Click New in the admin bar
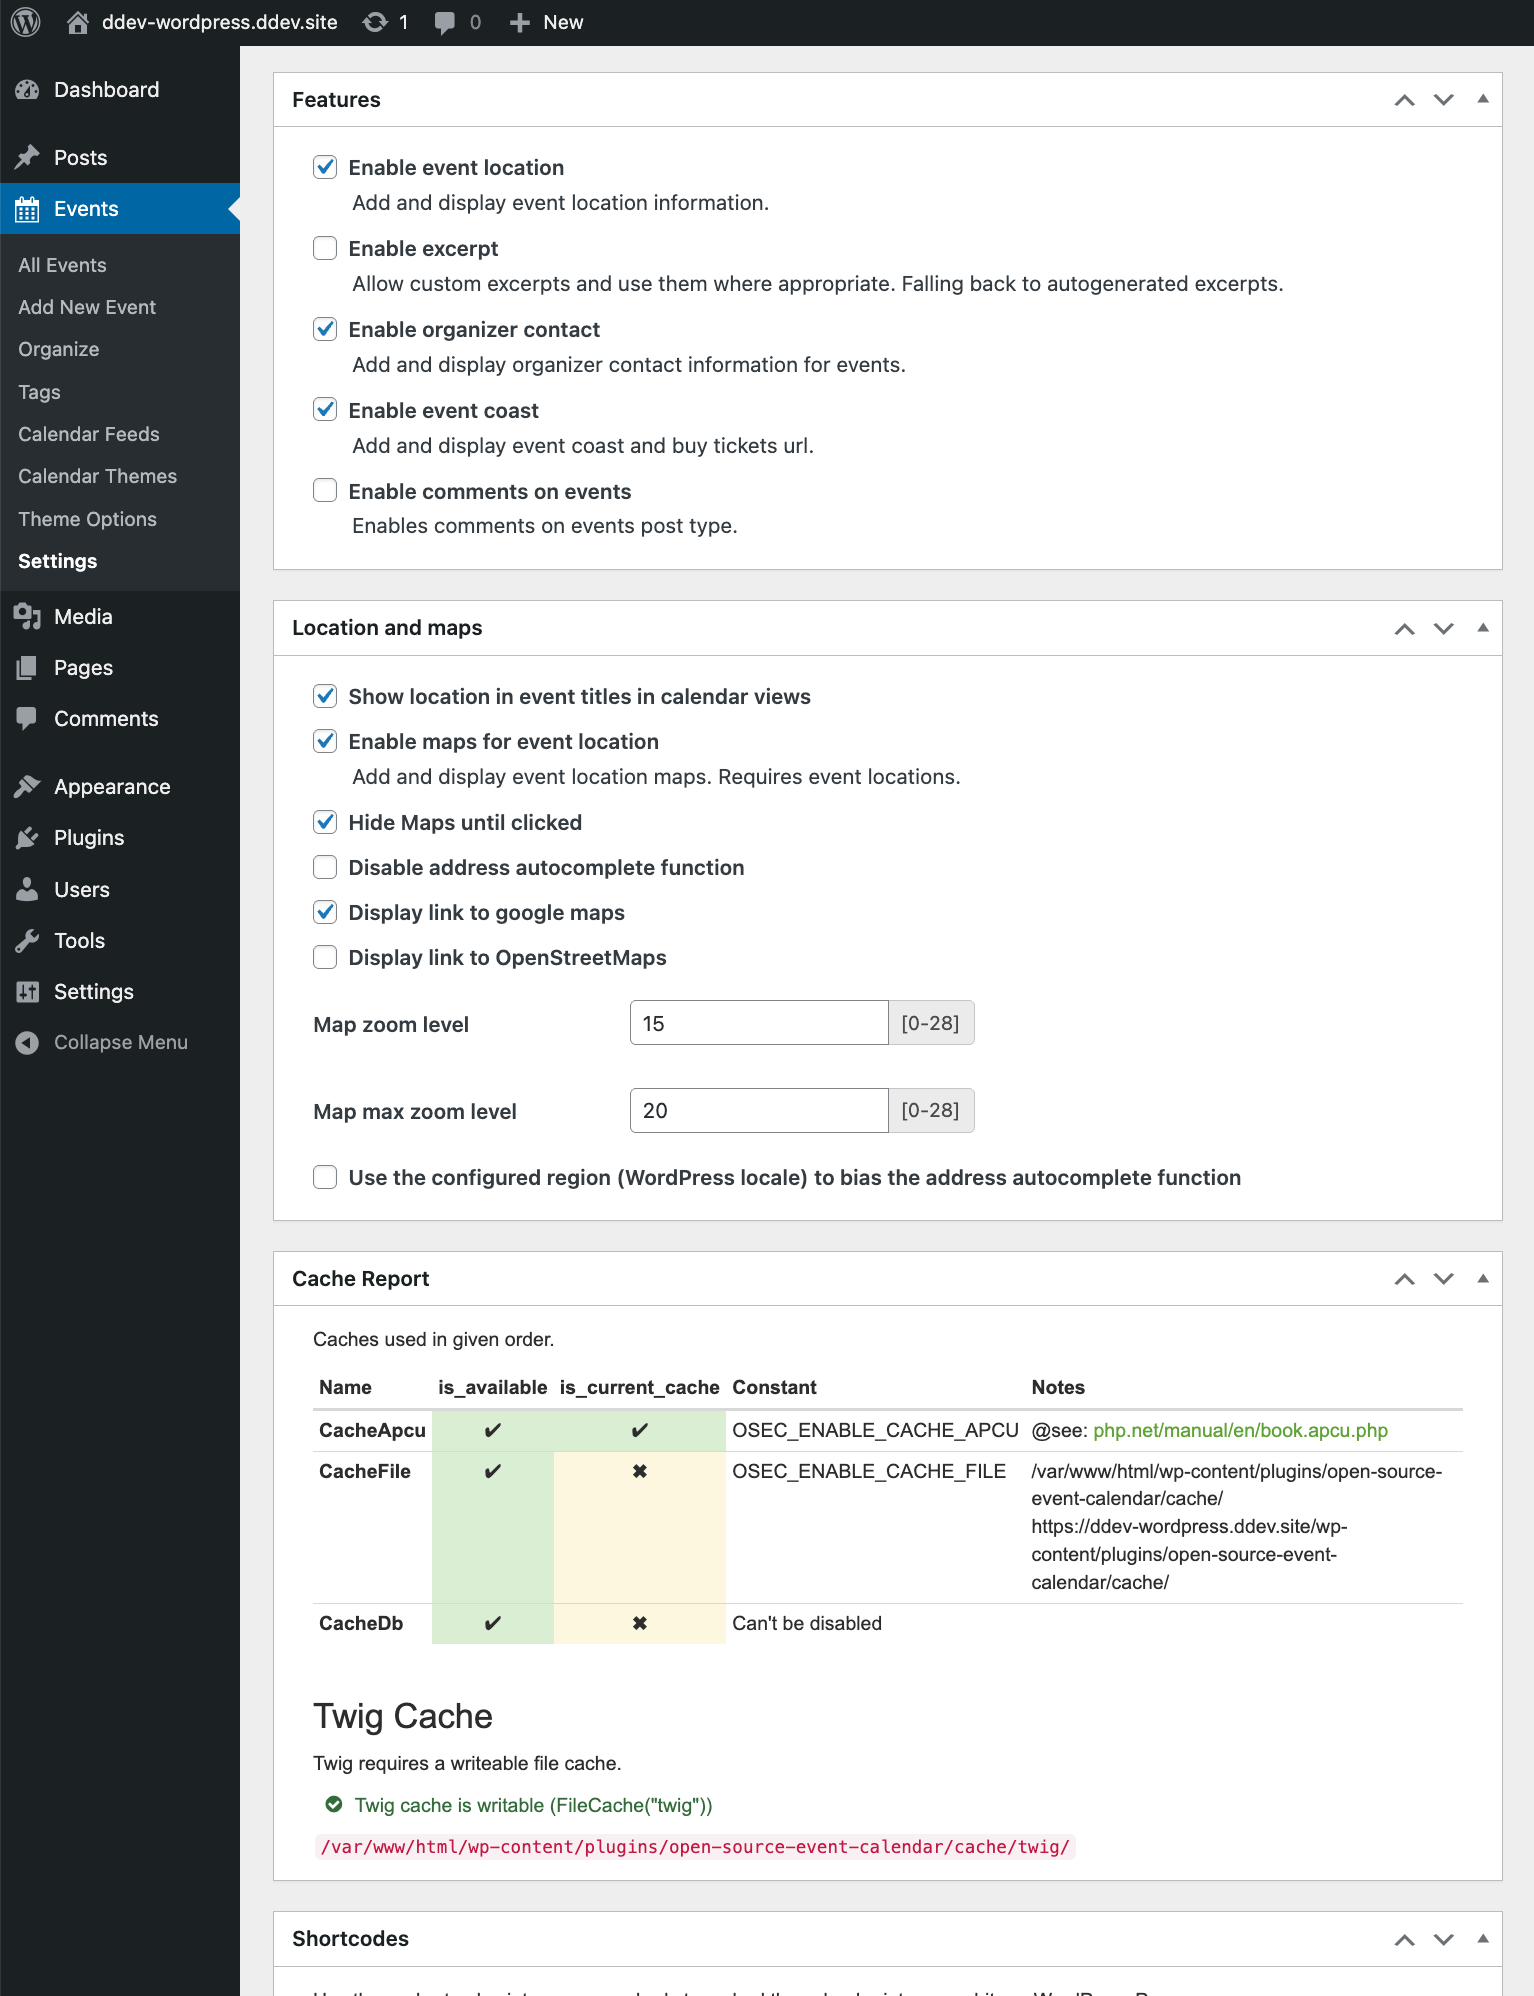The width and height of the screenshot is (1534, 1996). point(547,22)
